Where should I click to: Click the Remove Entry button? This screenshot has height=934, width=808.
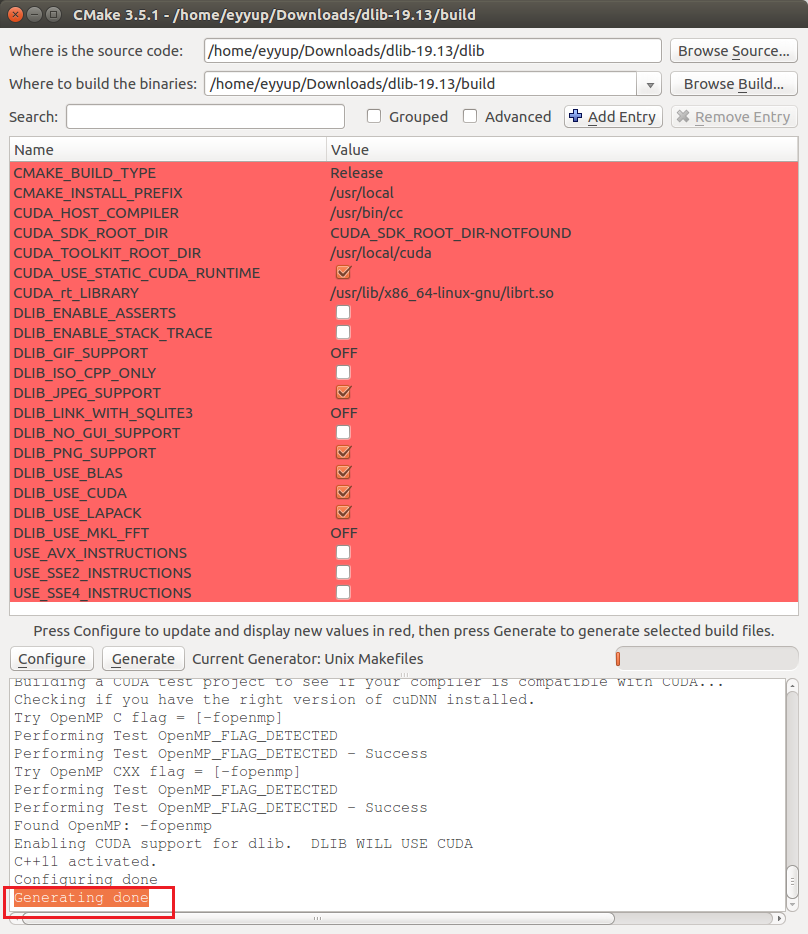point(734,117)
